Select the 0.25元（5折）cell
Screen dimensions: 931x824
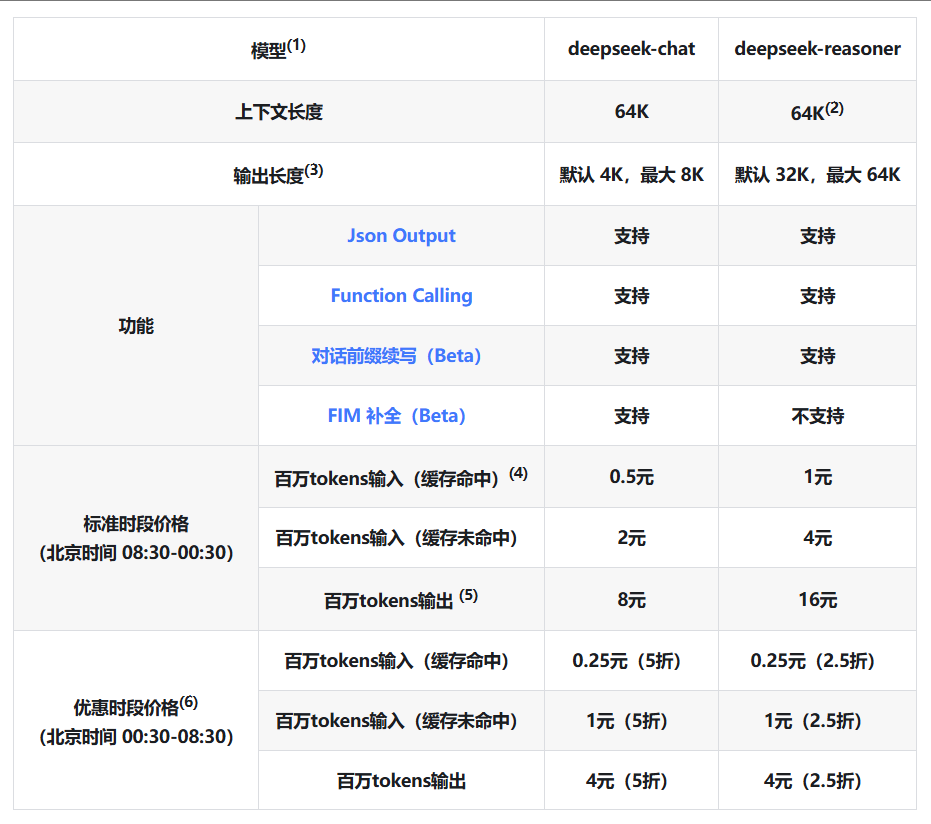point(631,661)
